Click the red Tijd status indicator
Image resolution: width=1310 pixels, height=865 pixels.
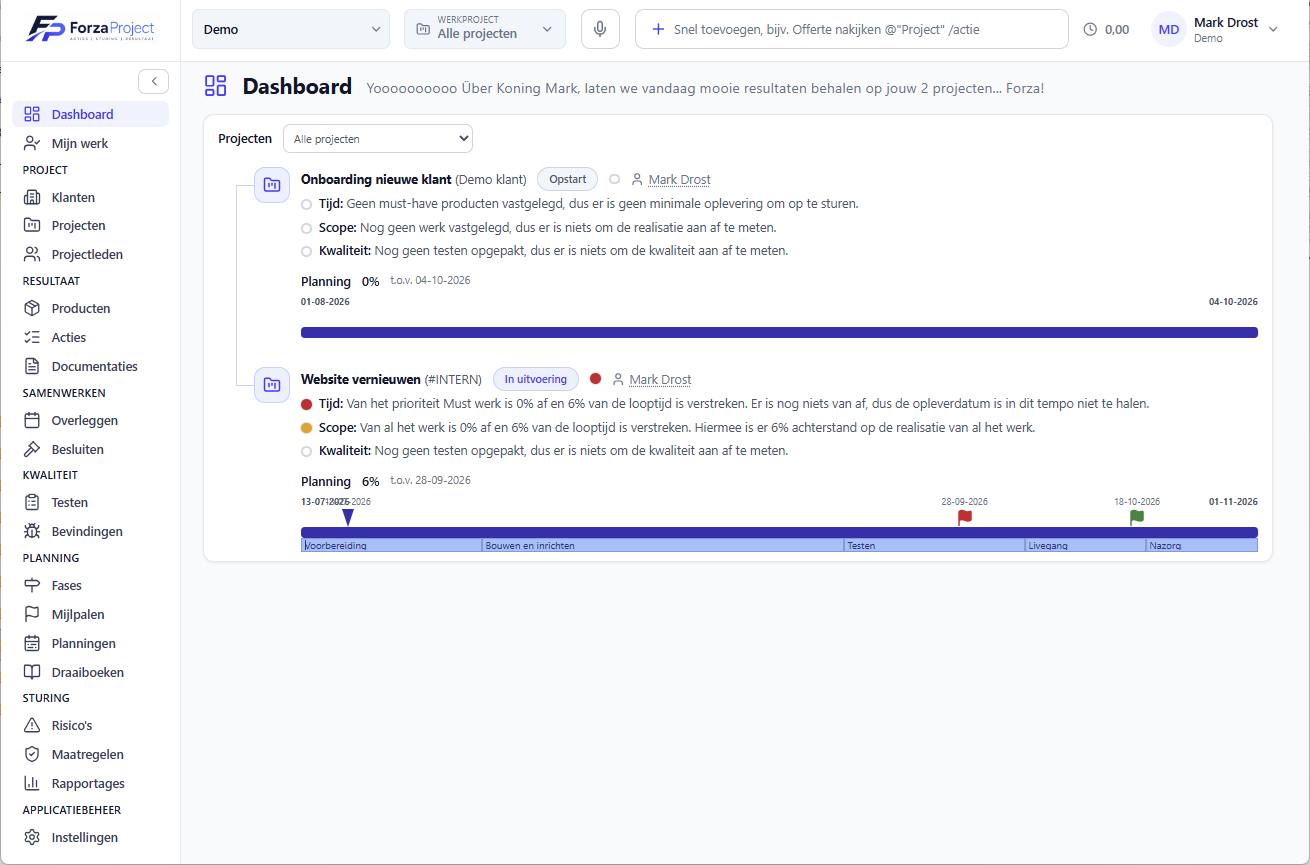click(307, 404)
